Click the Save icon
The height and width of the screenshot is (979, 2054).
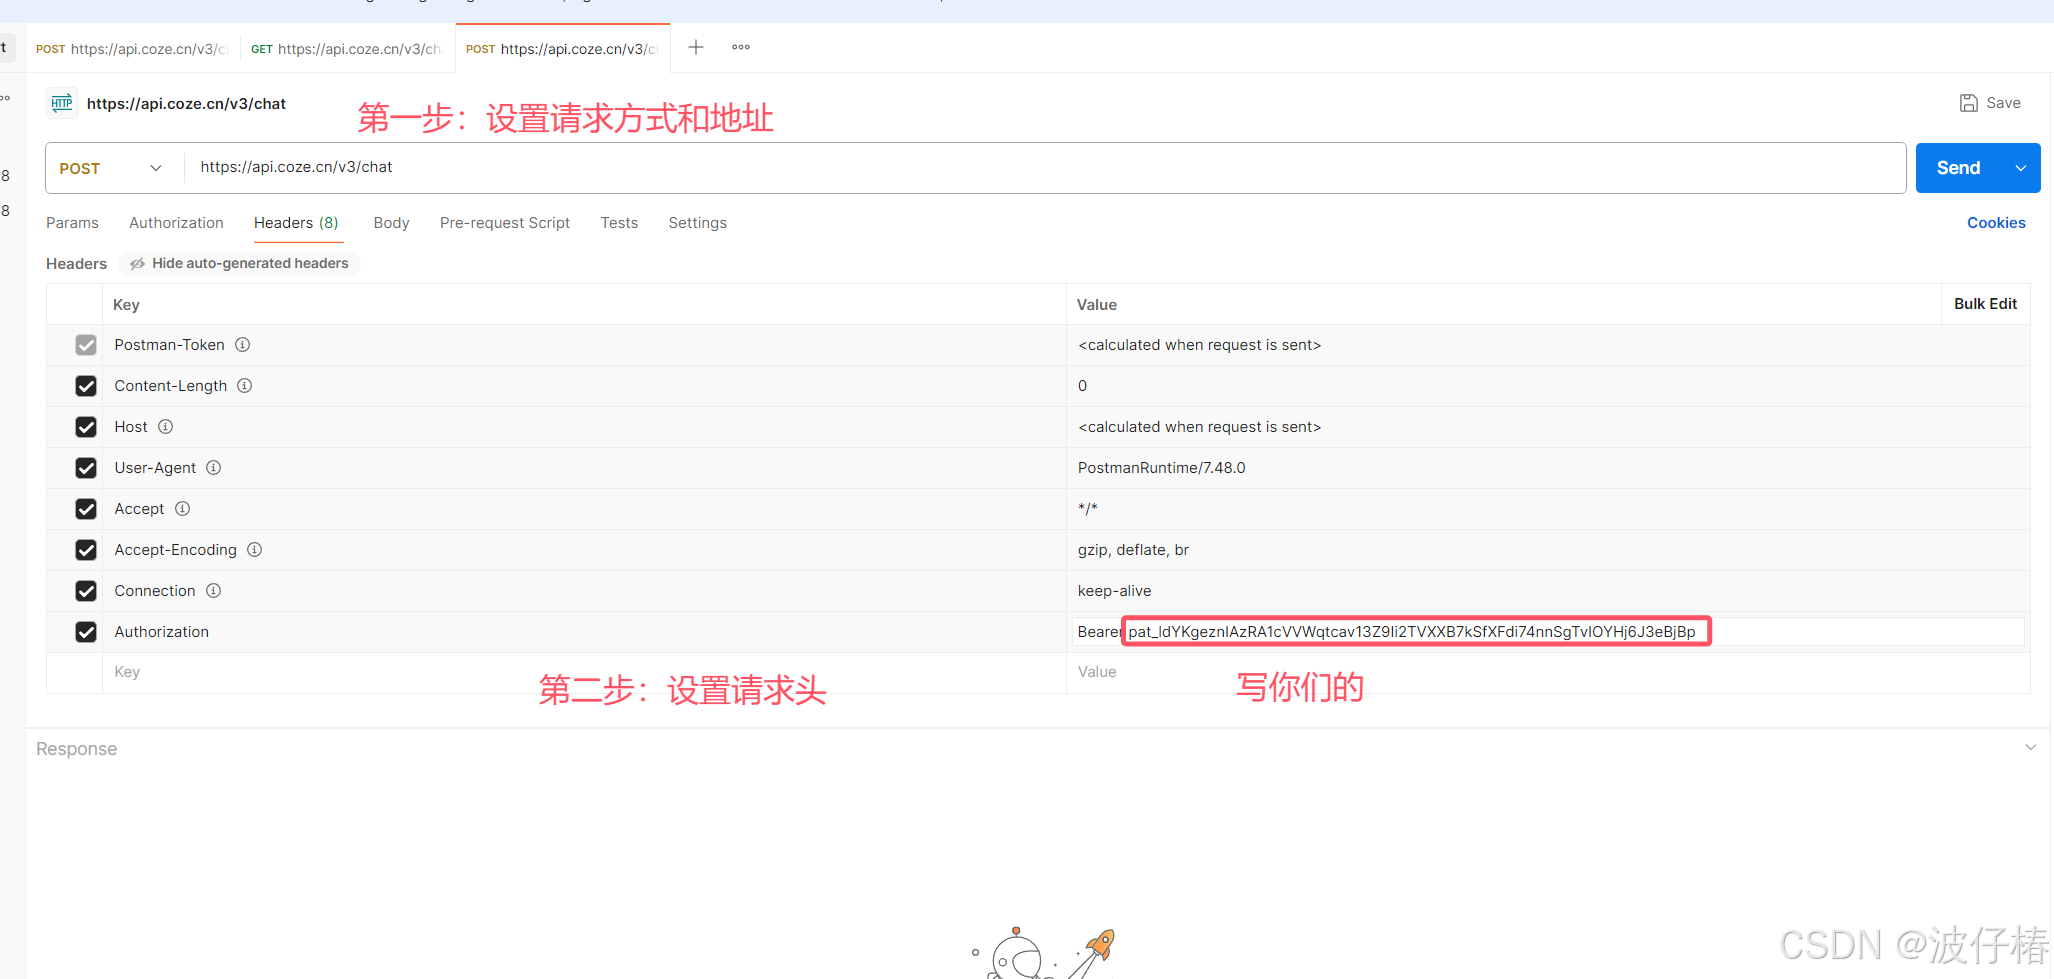point(1969,102)
